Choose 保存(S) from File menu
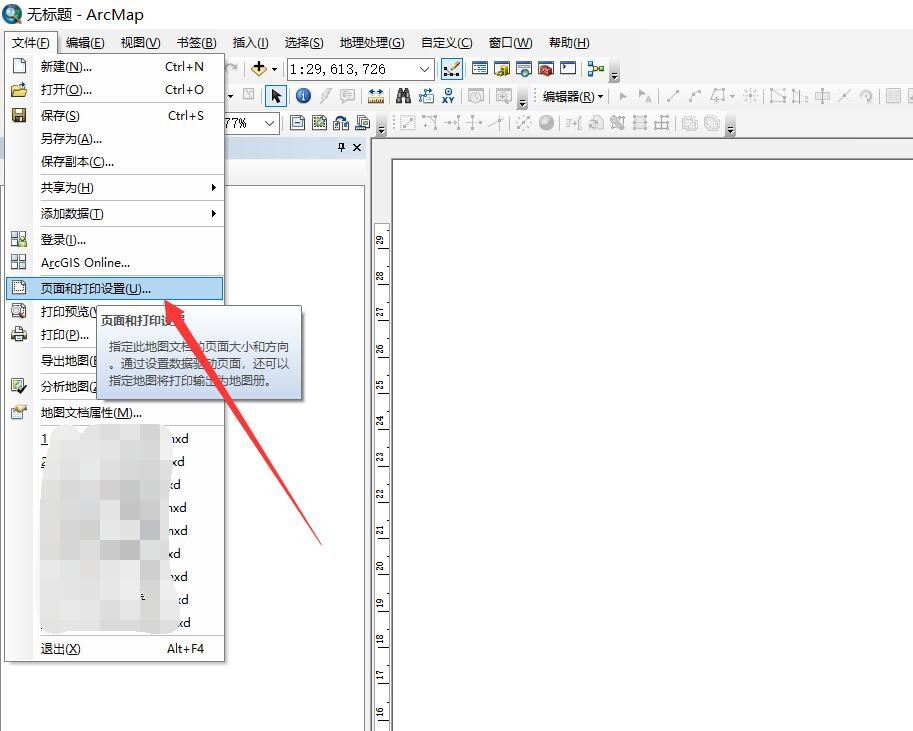The width and height of the screenshot is (913, 731). coord(115,115)
